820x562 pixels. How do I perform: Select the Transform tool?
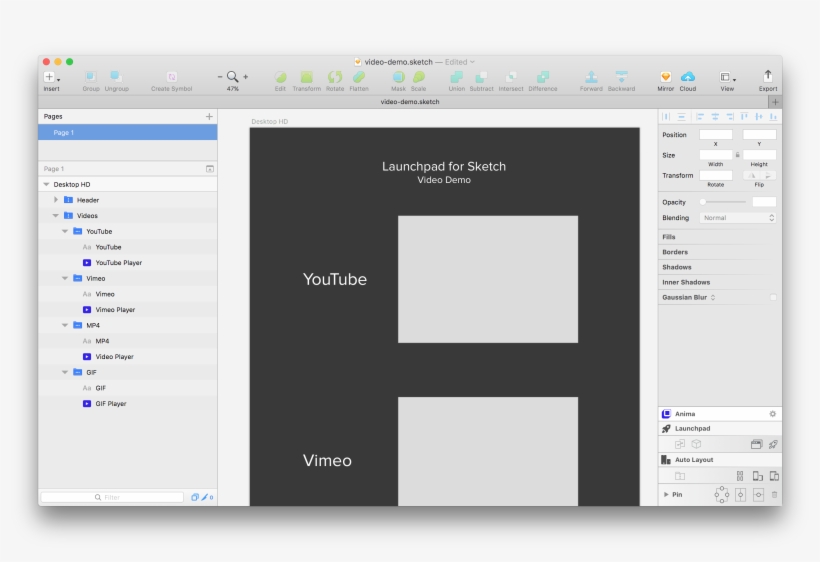306,77
